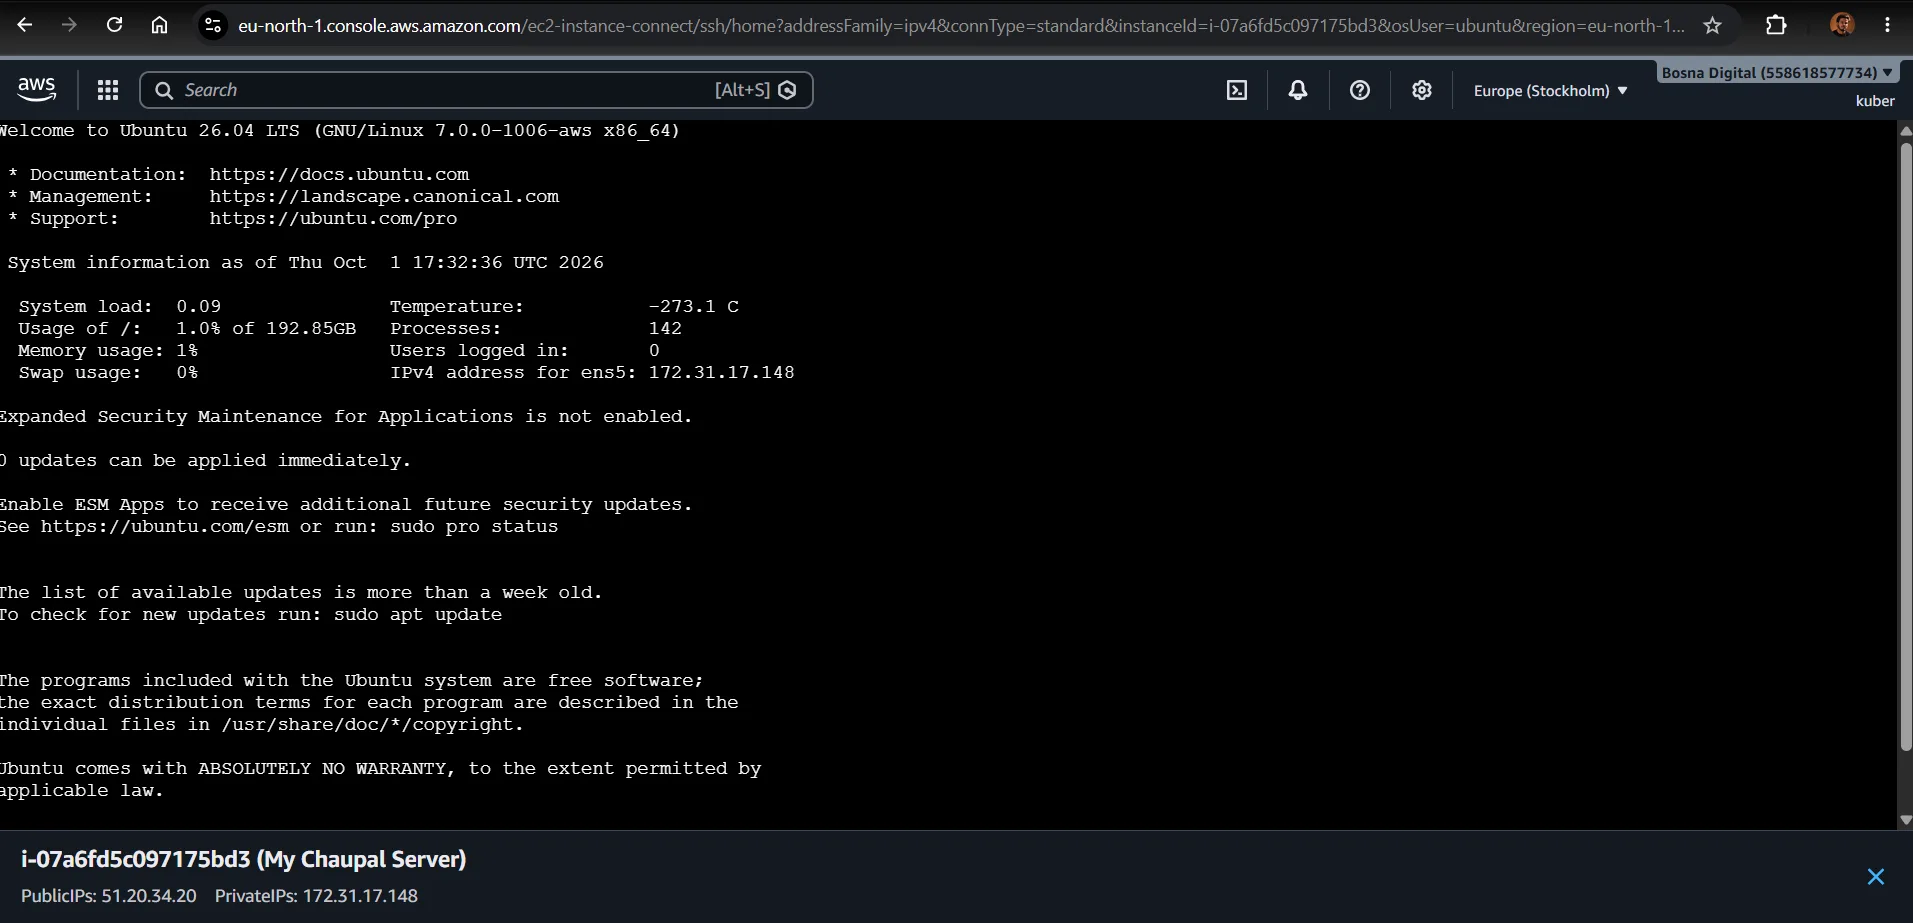Click the AWS logo home icon

tap(37, 90)
